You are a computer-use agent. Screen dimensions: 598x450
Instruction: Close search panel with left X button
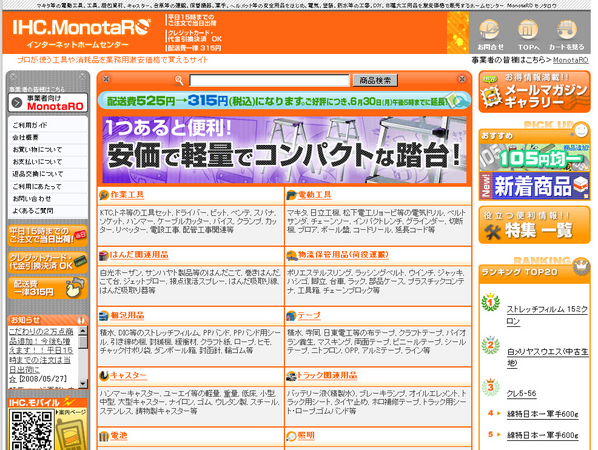[x=106, y=79]
